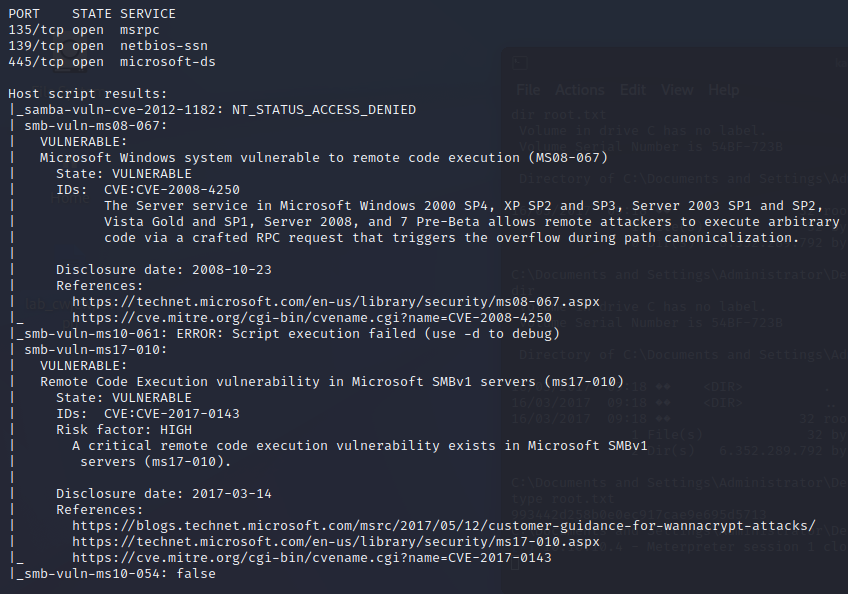Open the View menu
Screen dimensions: 848x594
pos(677,90)
